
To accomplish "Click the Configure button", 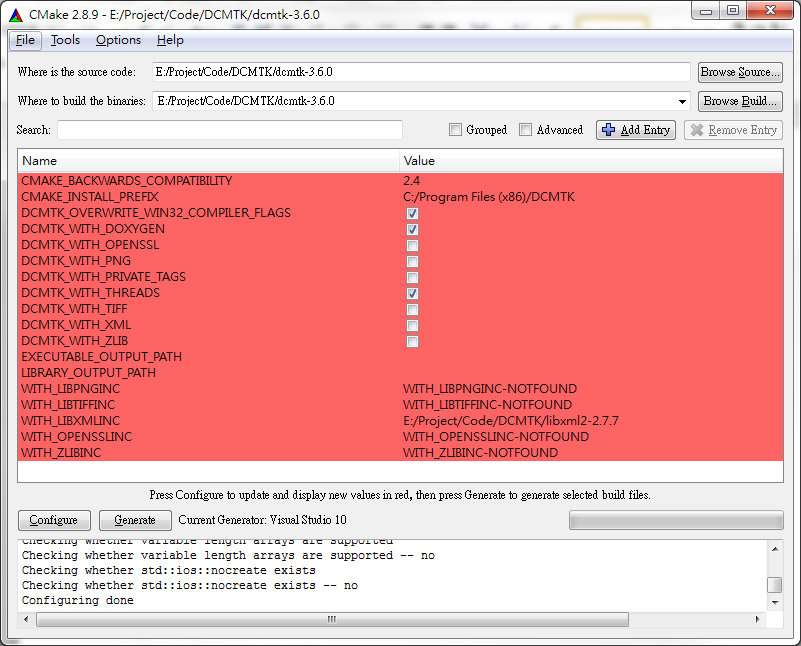I will (54, 520).
